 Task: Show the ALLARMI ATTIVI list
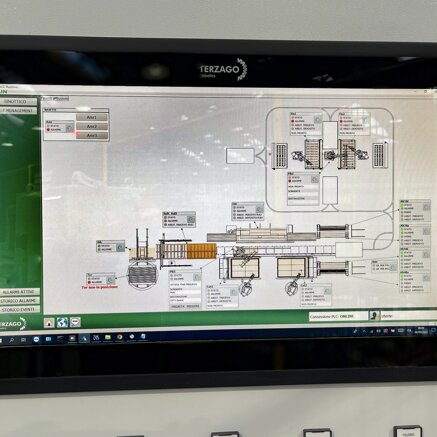pyautogui.click(x=19, y=292)
